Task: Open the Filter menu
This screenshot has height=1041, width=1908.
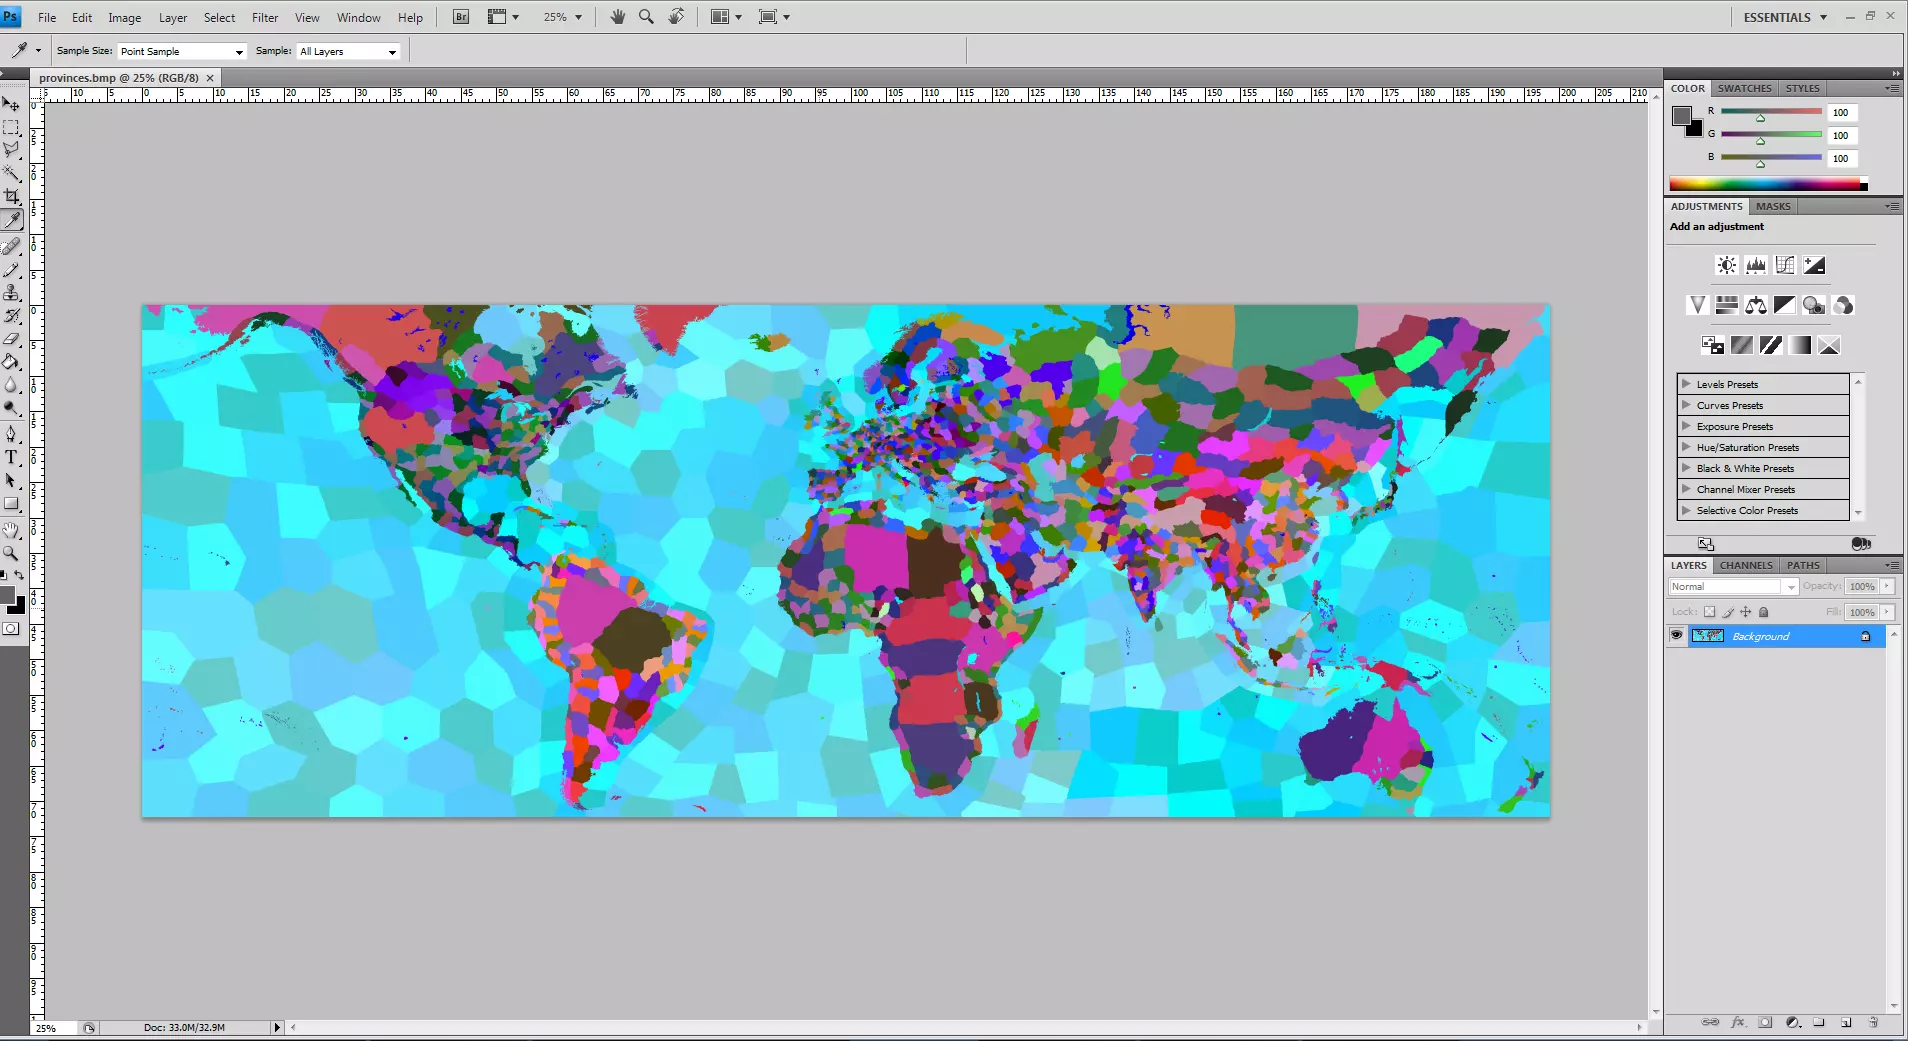Action: (265, 17)
